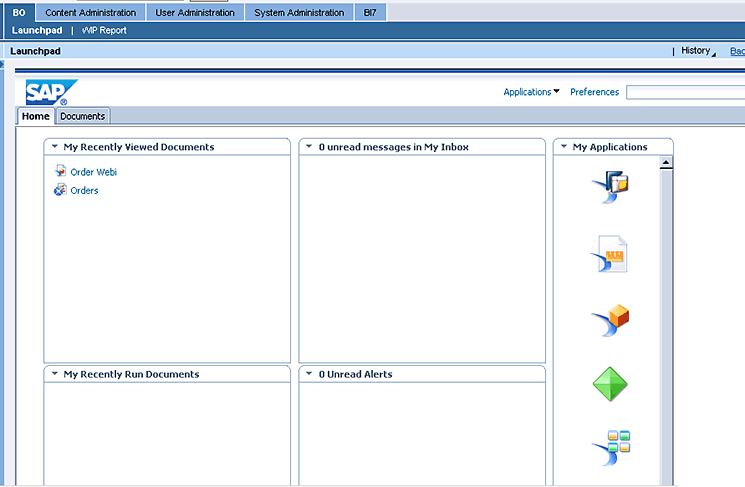
Task: Select the User Administration tab
Action: (x=195, y=13)
